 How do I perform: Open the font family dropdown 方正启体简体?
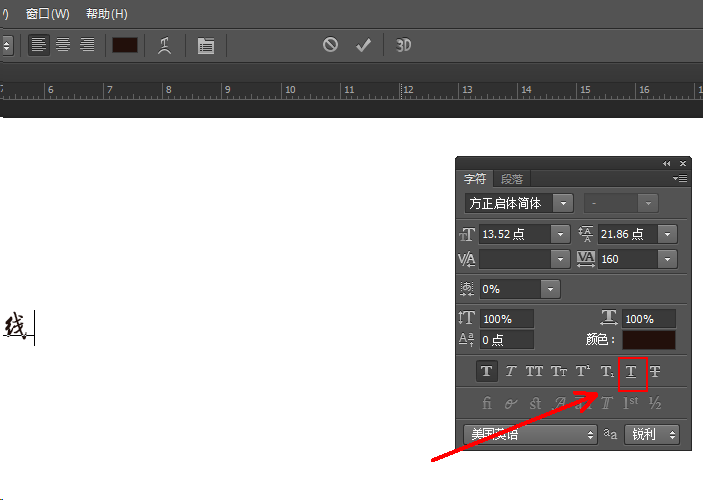[519, 204]
